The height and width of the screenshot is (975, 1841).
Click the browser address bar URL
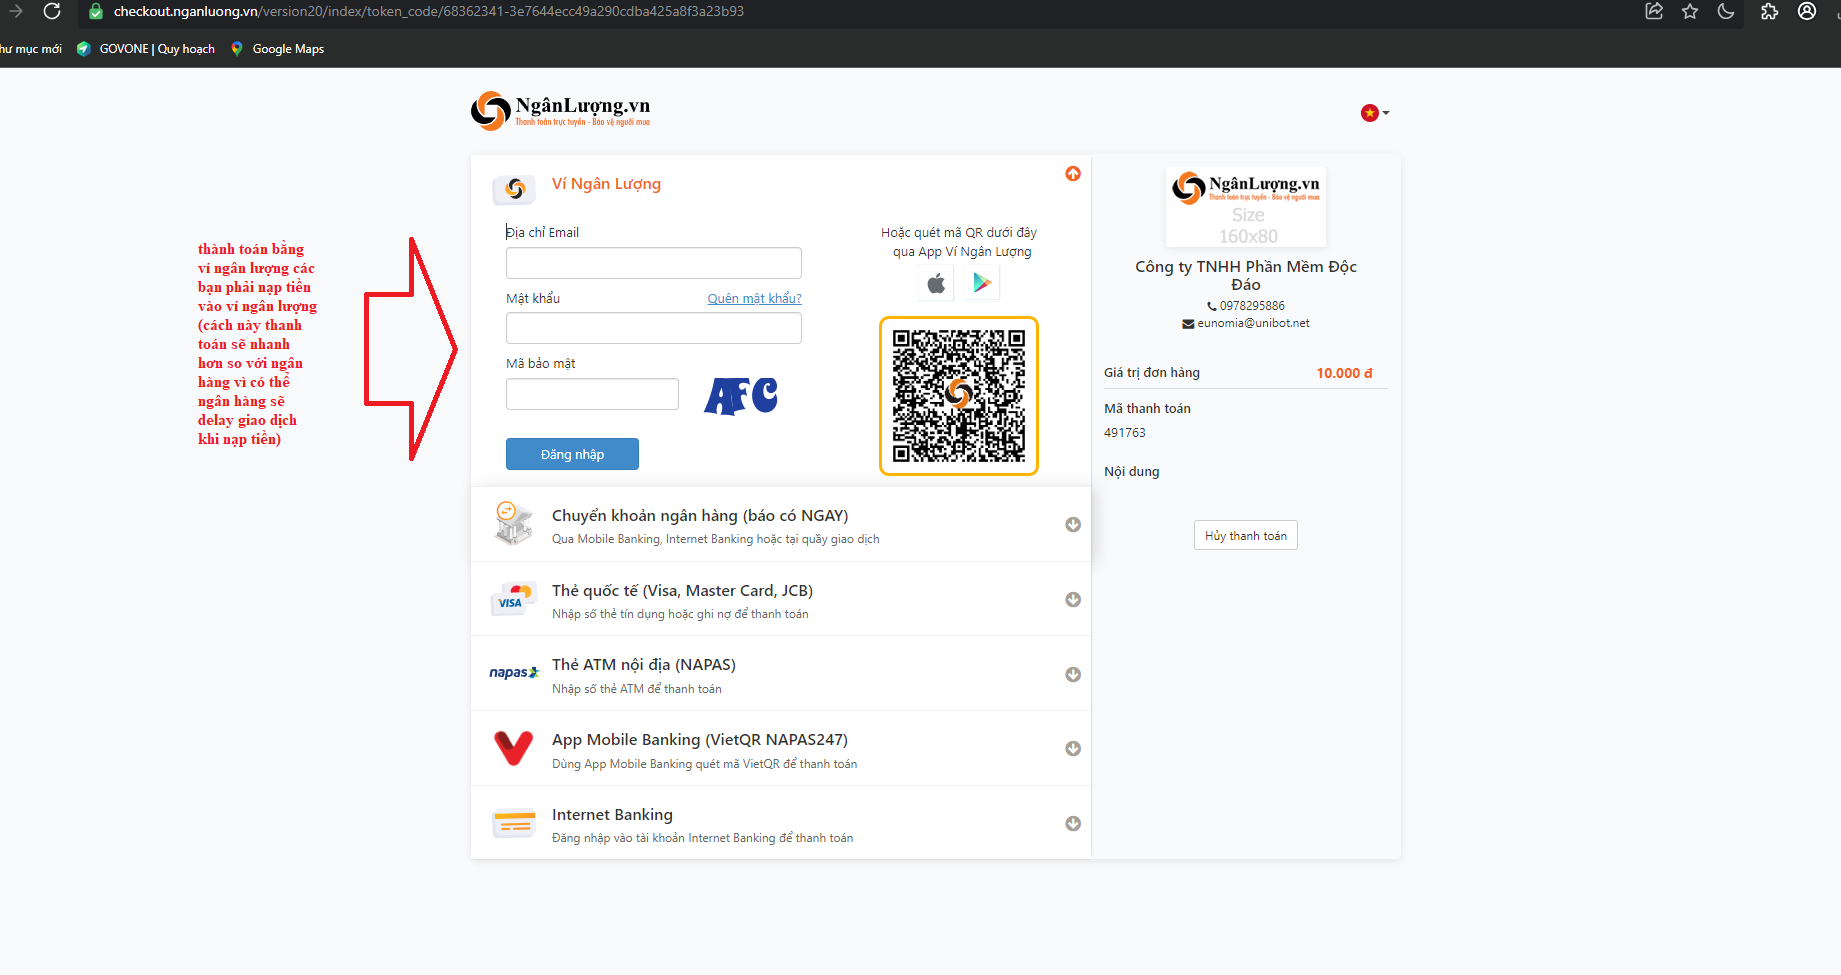pos(429,11)
